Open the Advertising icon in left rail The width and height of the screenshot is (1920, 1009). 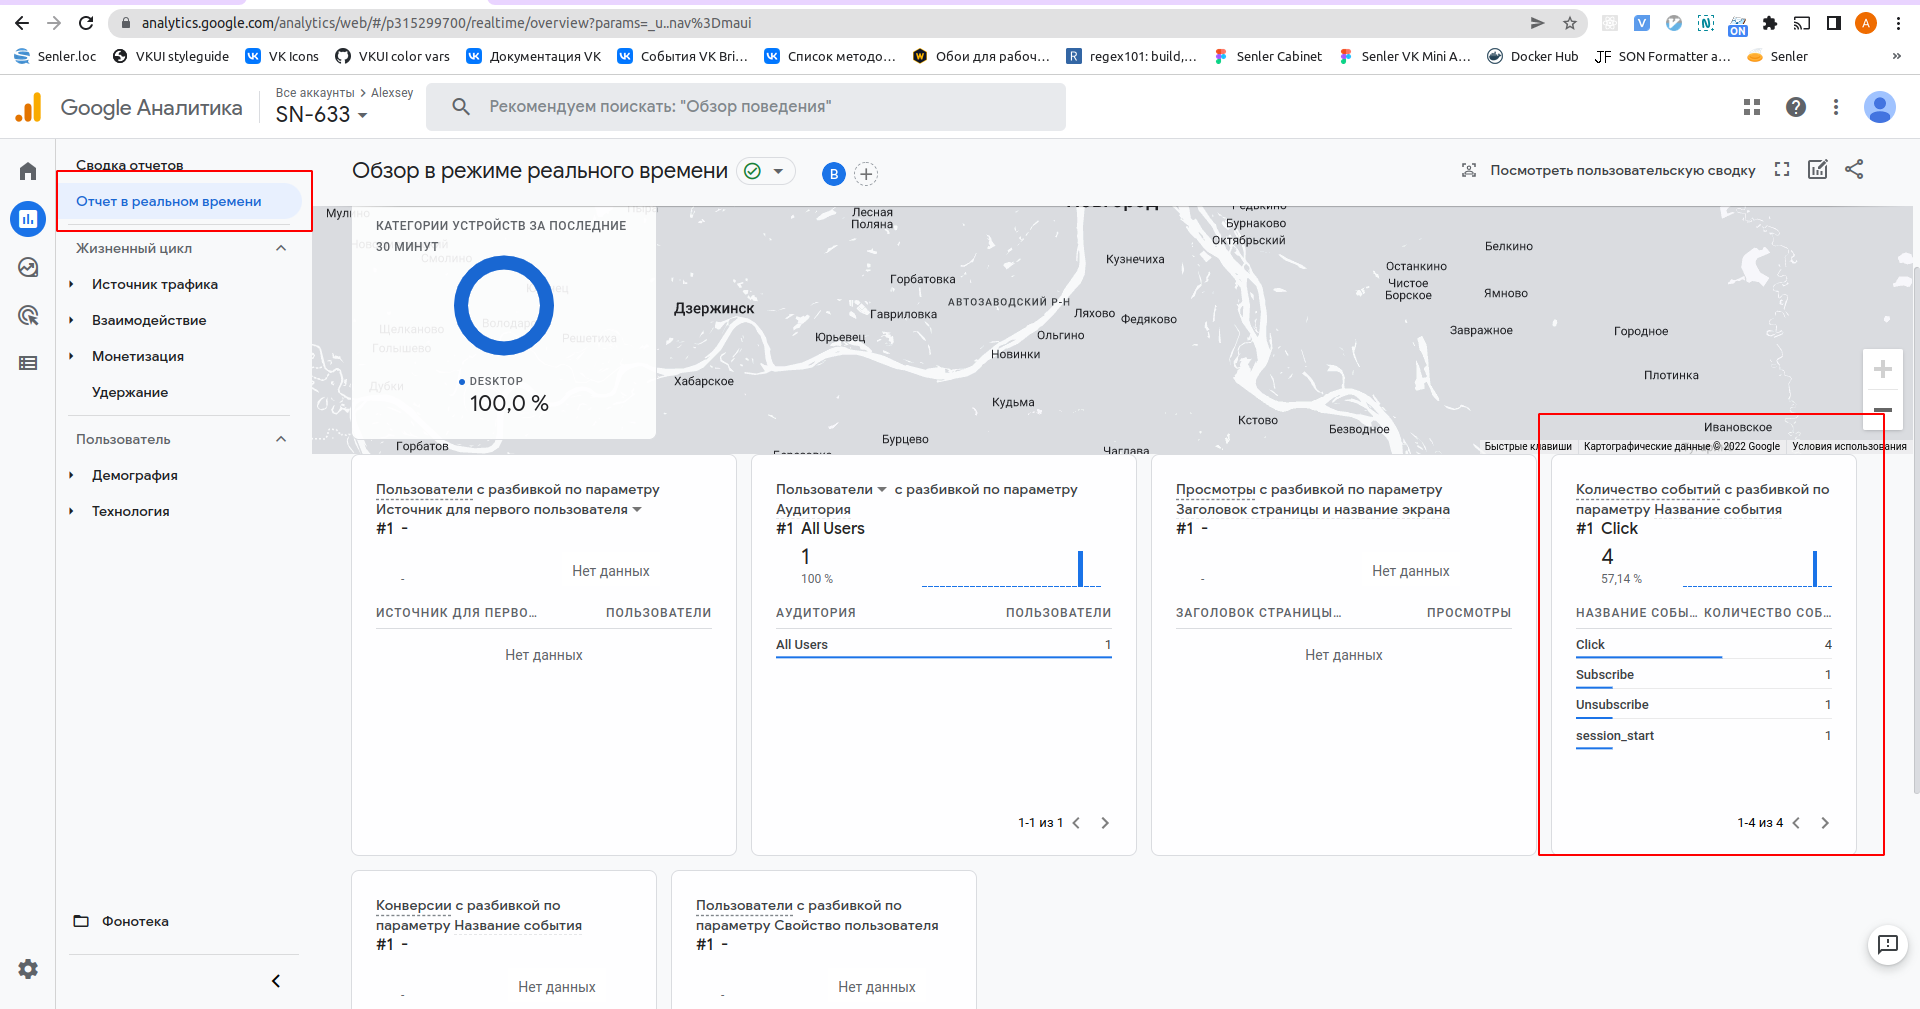(28, 316)
